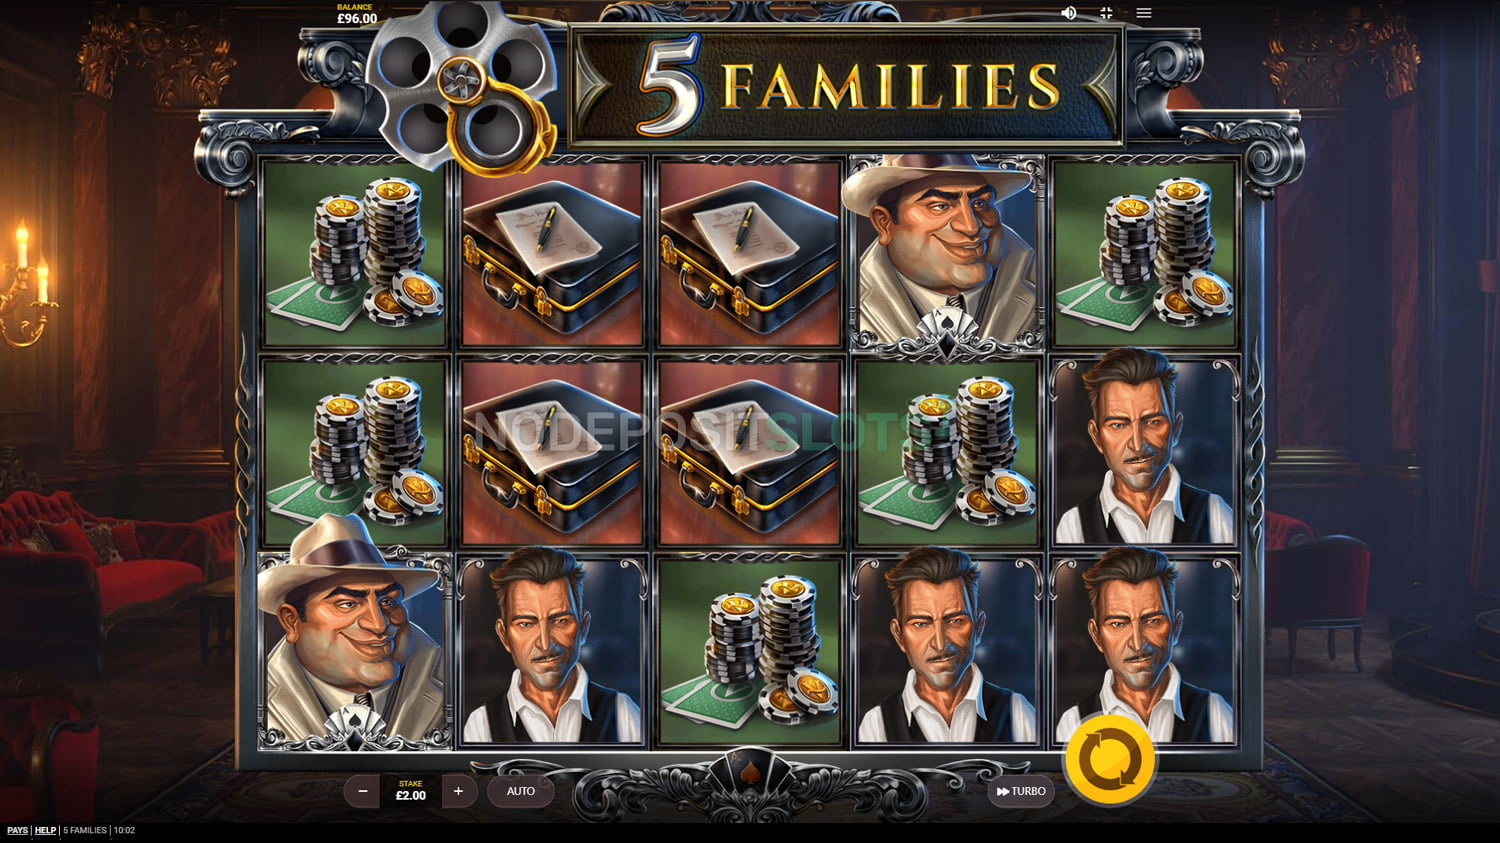1500x843 pixels.
Task: Click briefcase symbol in second reel top
Action: [x=552, y=253]
